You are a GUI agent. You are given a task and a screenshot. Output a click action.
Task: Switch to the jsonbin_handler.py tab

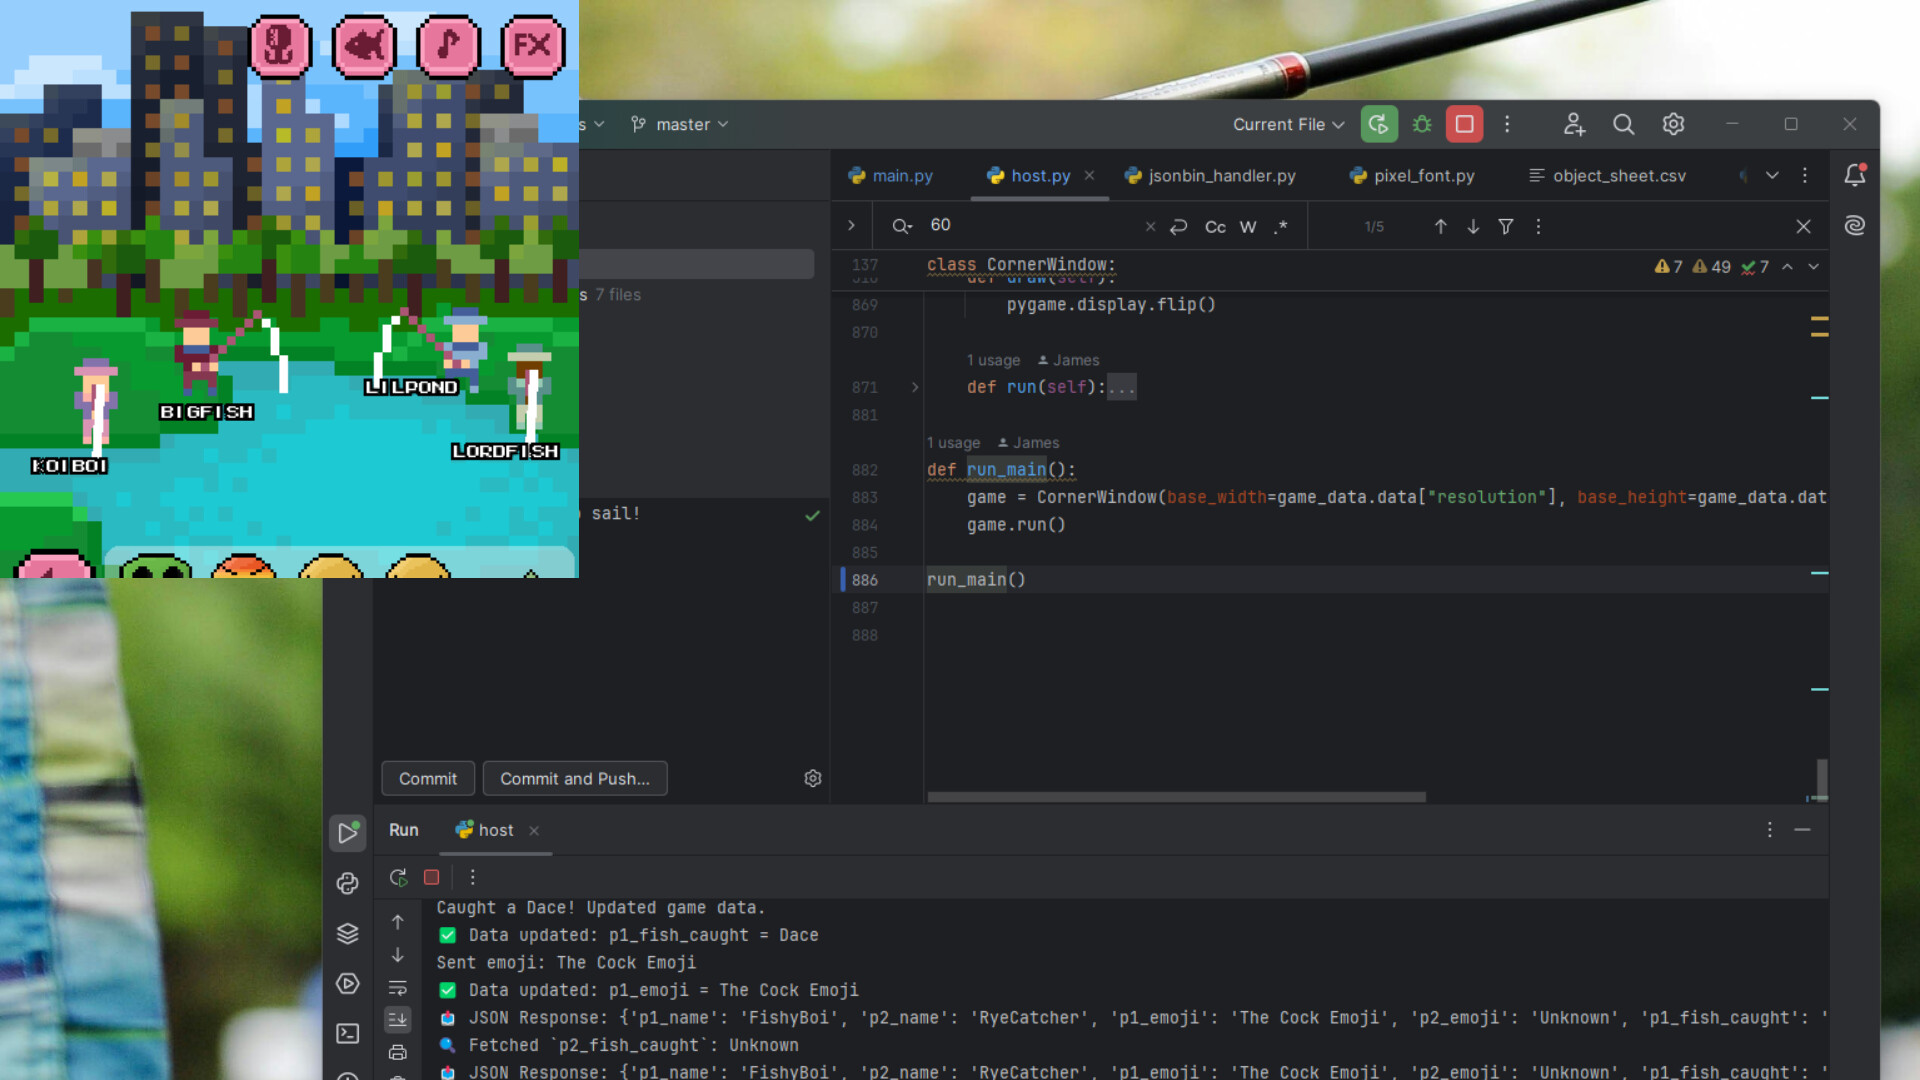click(1219, 175)
